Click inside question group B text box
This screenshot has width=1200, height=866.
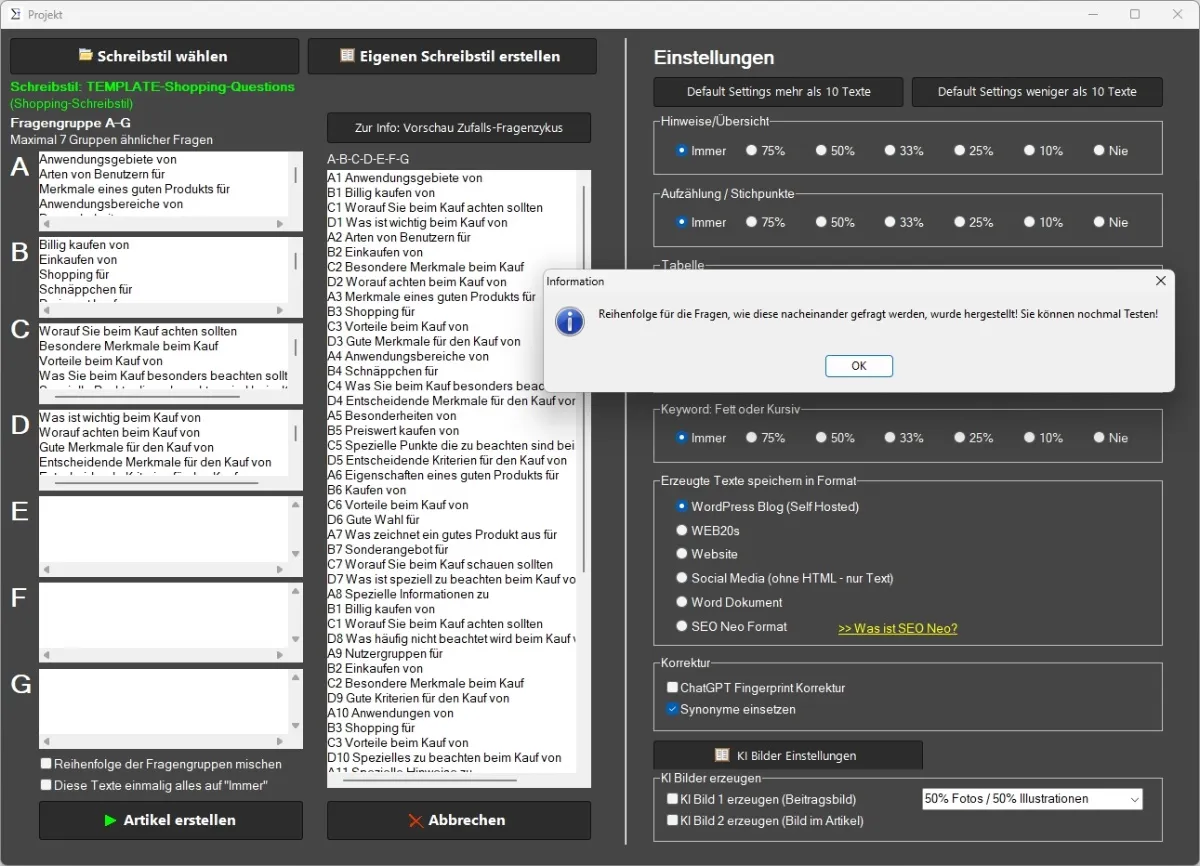[165, 271]
